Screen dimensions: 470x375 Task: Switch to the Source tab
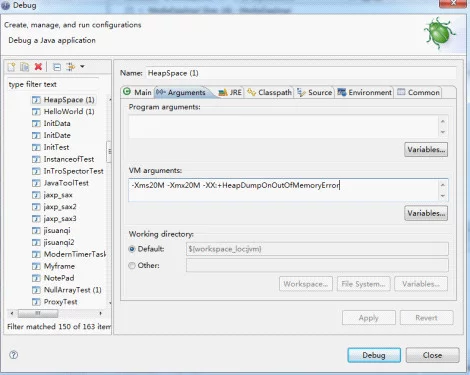(x=315, y=92)
